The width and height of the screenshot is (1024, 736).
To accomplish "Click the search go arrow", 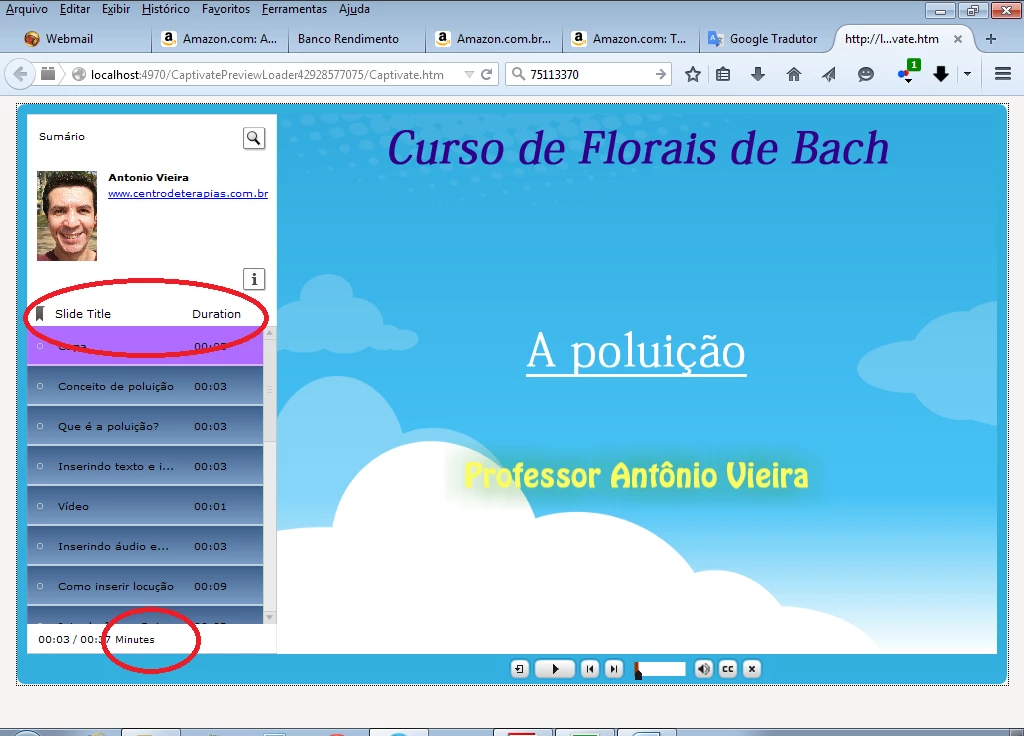I will 661,74.
